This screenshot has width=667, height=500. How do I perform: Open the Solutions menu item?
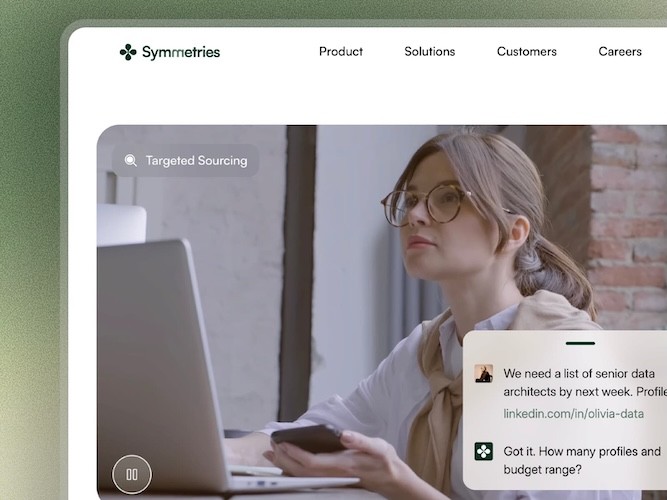tap(430, 51)
